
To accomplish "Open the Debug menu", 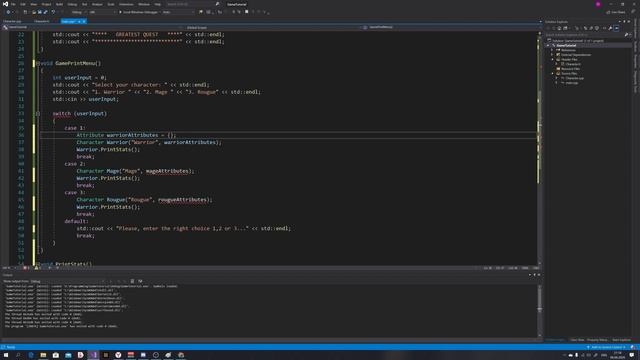I will tap(72, 4).
